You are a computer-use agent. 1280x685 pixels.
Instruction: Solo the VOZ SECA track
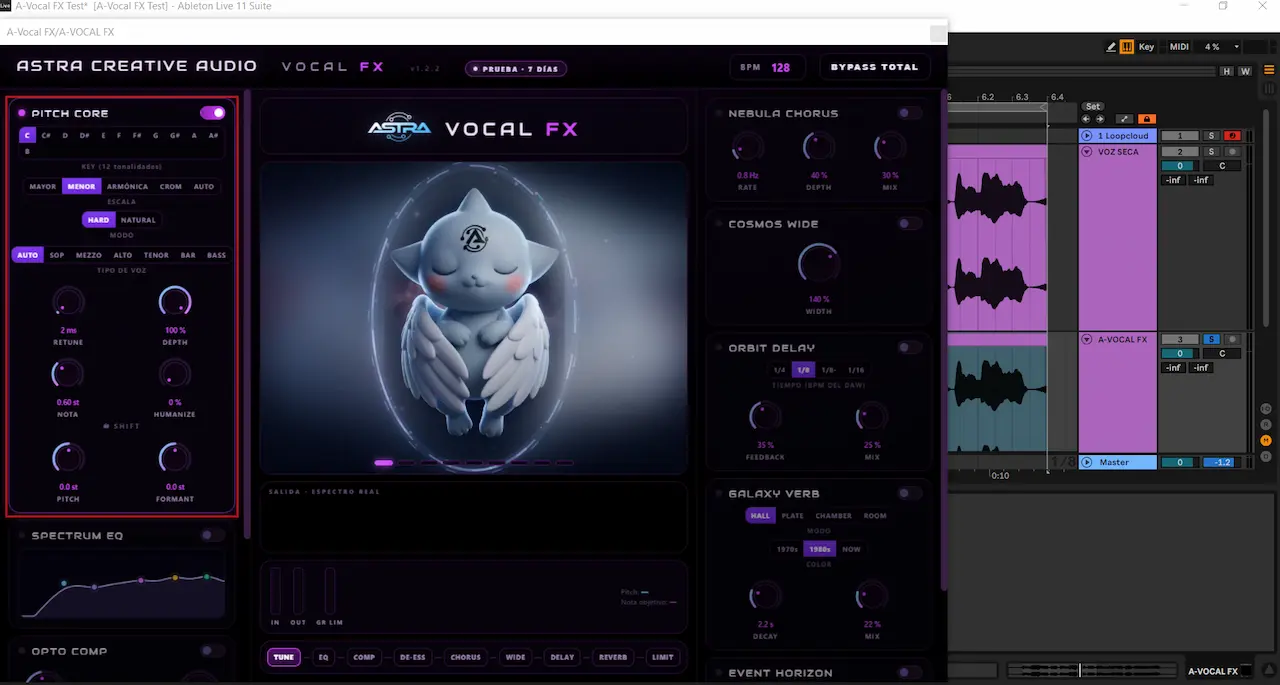[x=1211, y=152]
